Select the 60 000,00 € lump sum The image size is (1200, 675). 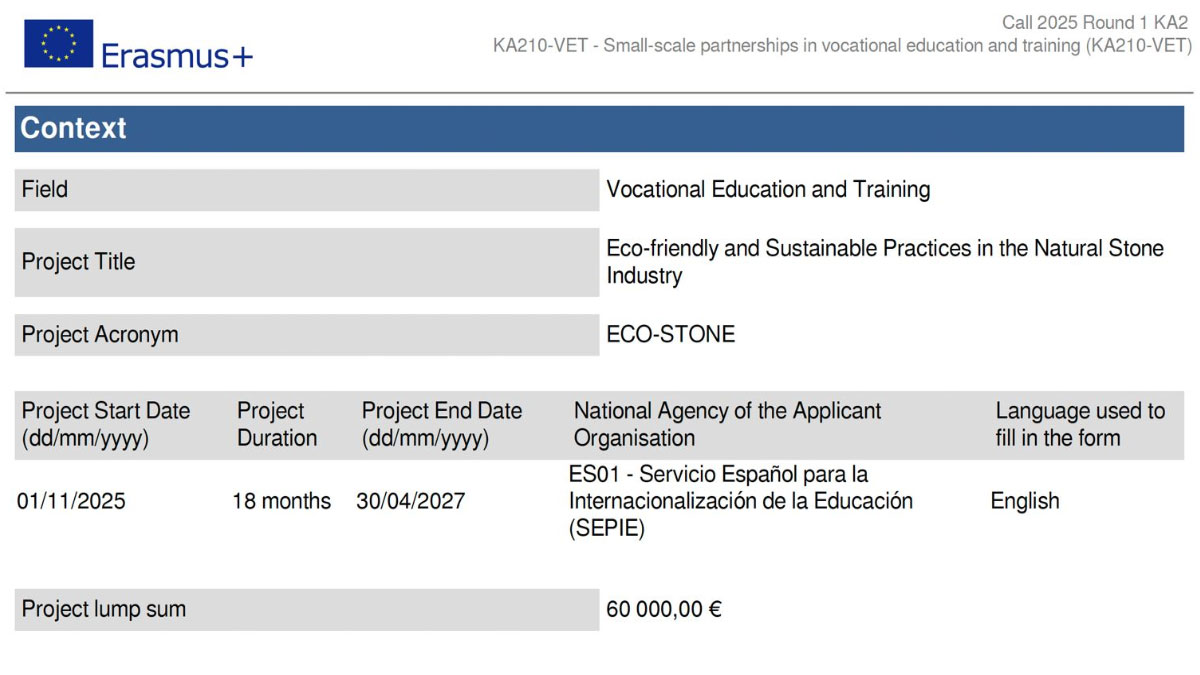(x=664, y=609)
